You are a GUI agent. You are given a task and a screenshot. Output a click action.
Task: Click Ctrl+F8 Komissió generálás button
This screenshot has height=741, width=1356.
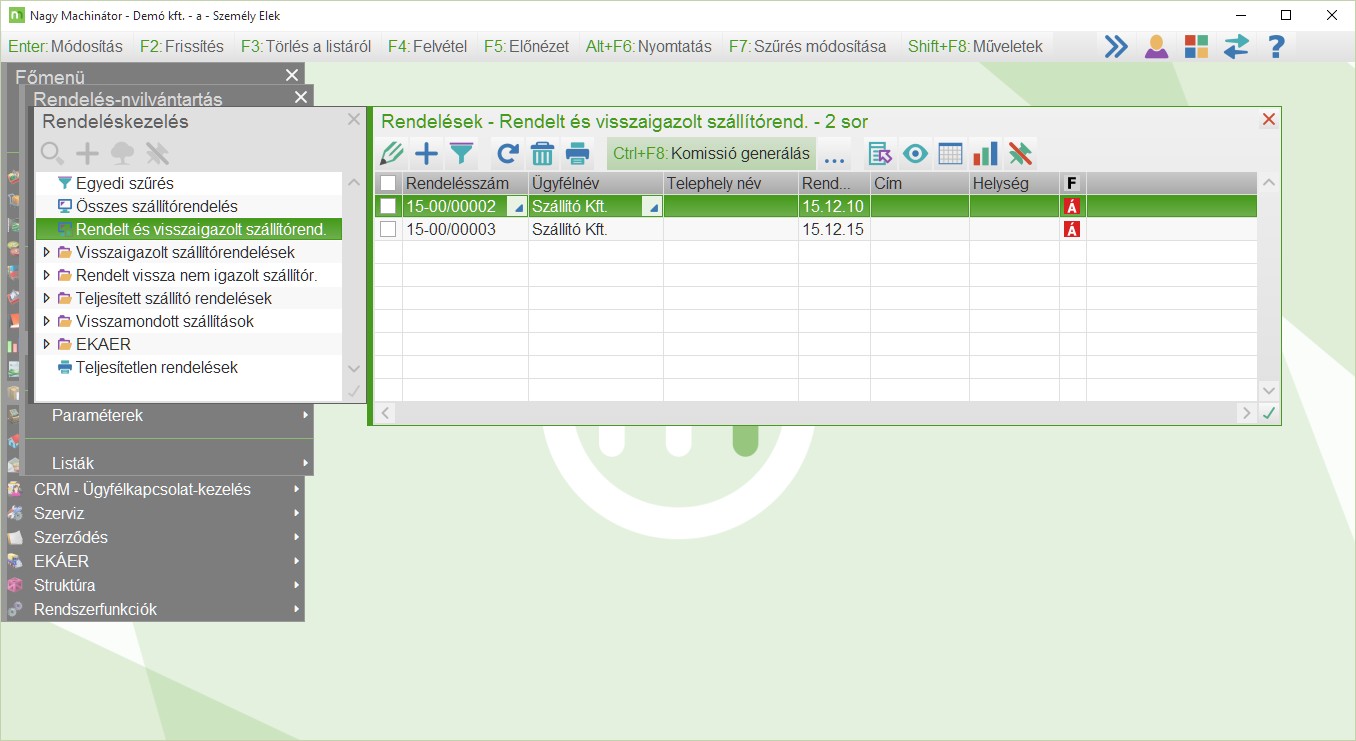pyautogui.click(x=711, y=154)
